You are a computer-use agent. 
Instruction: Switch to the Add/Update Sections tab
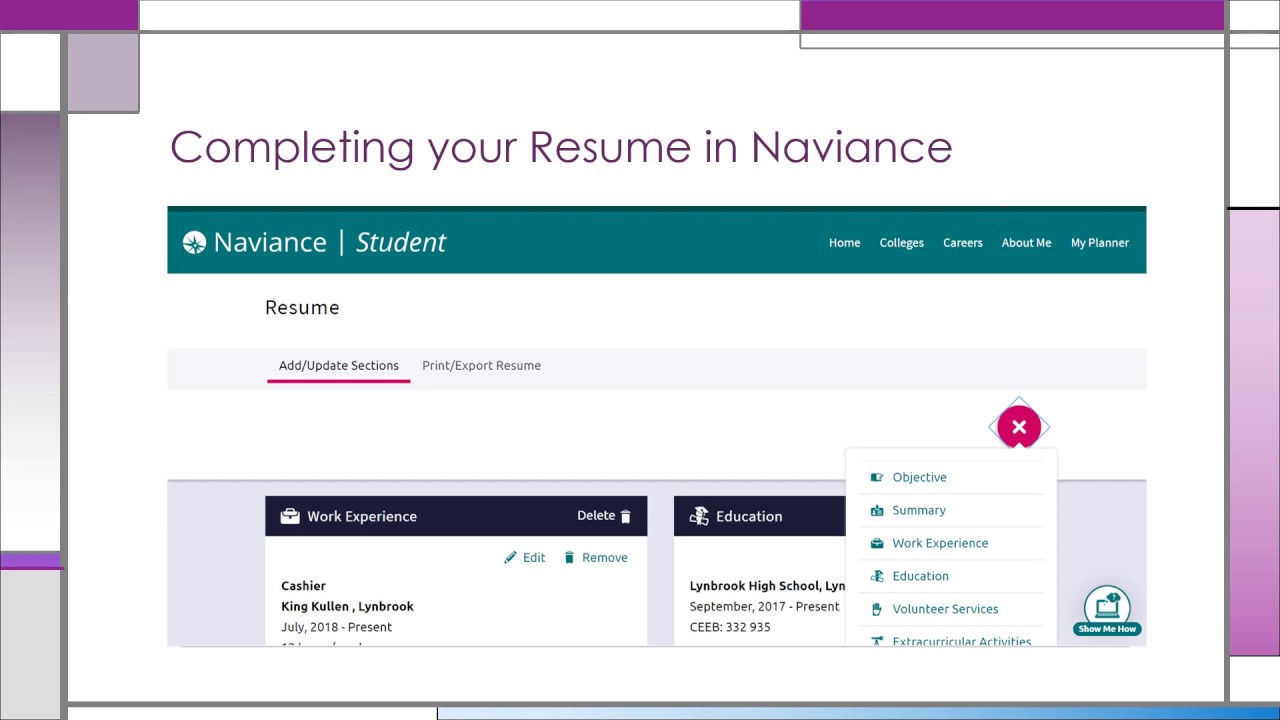(339, 365)
